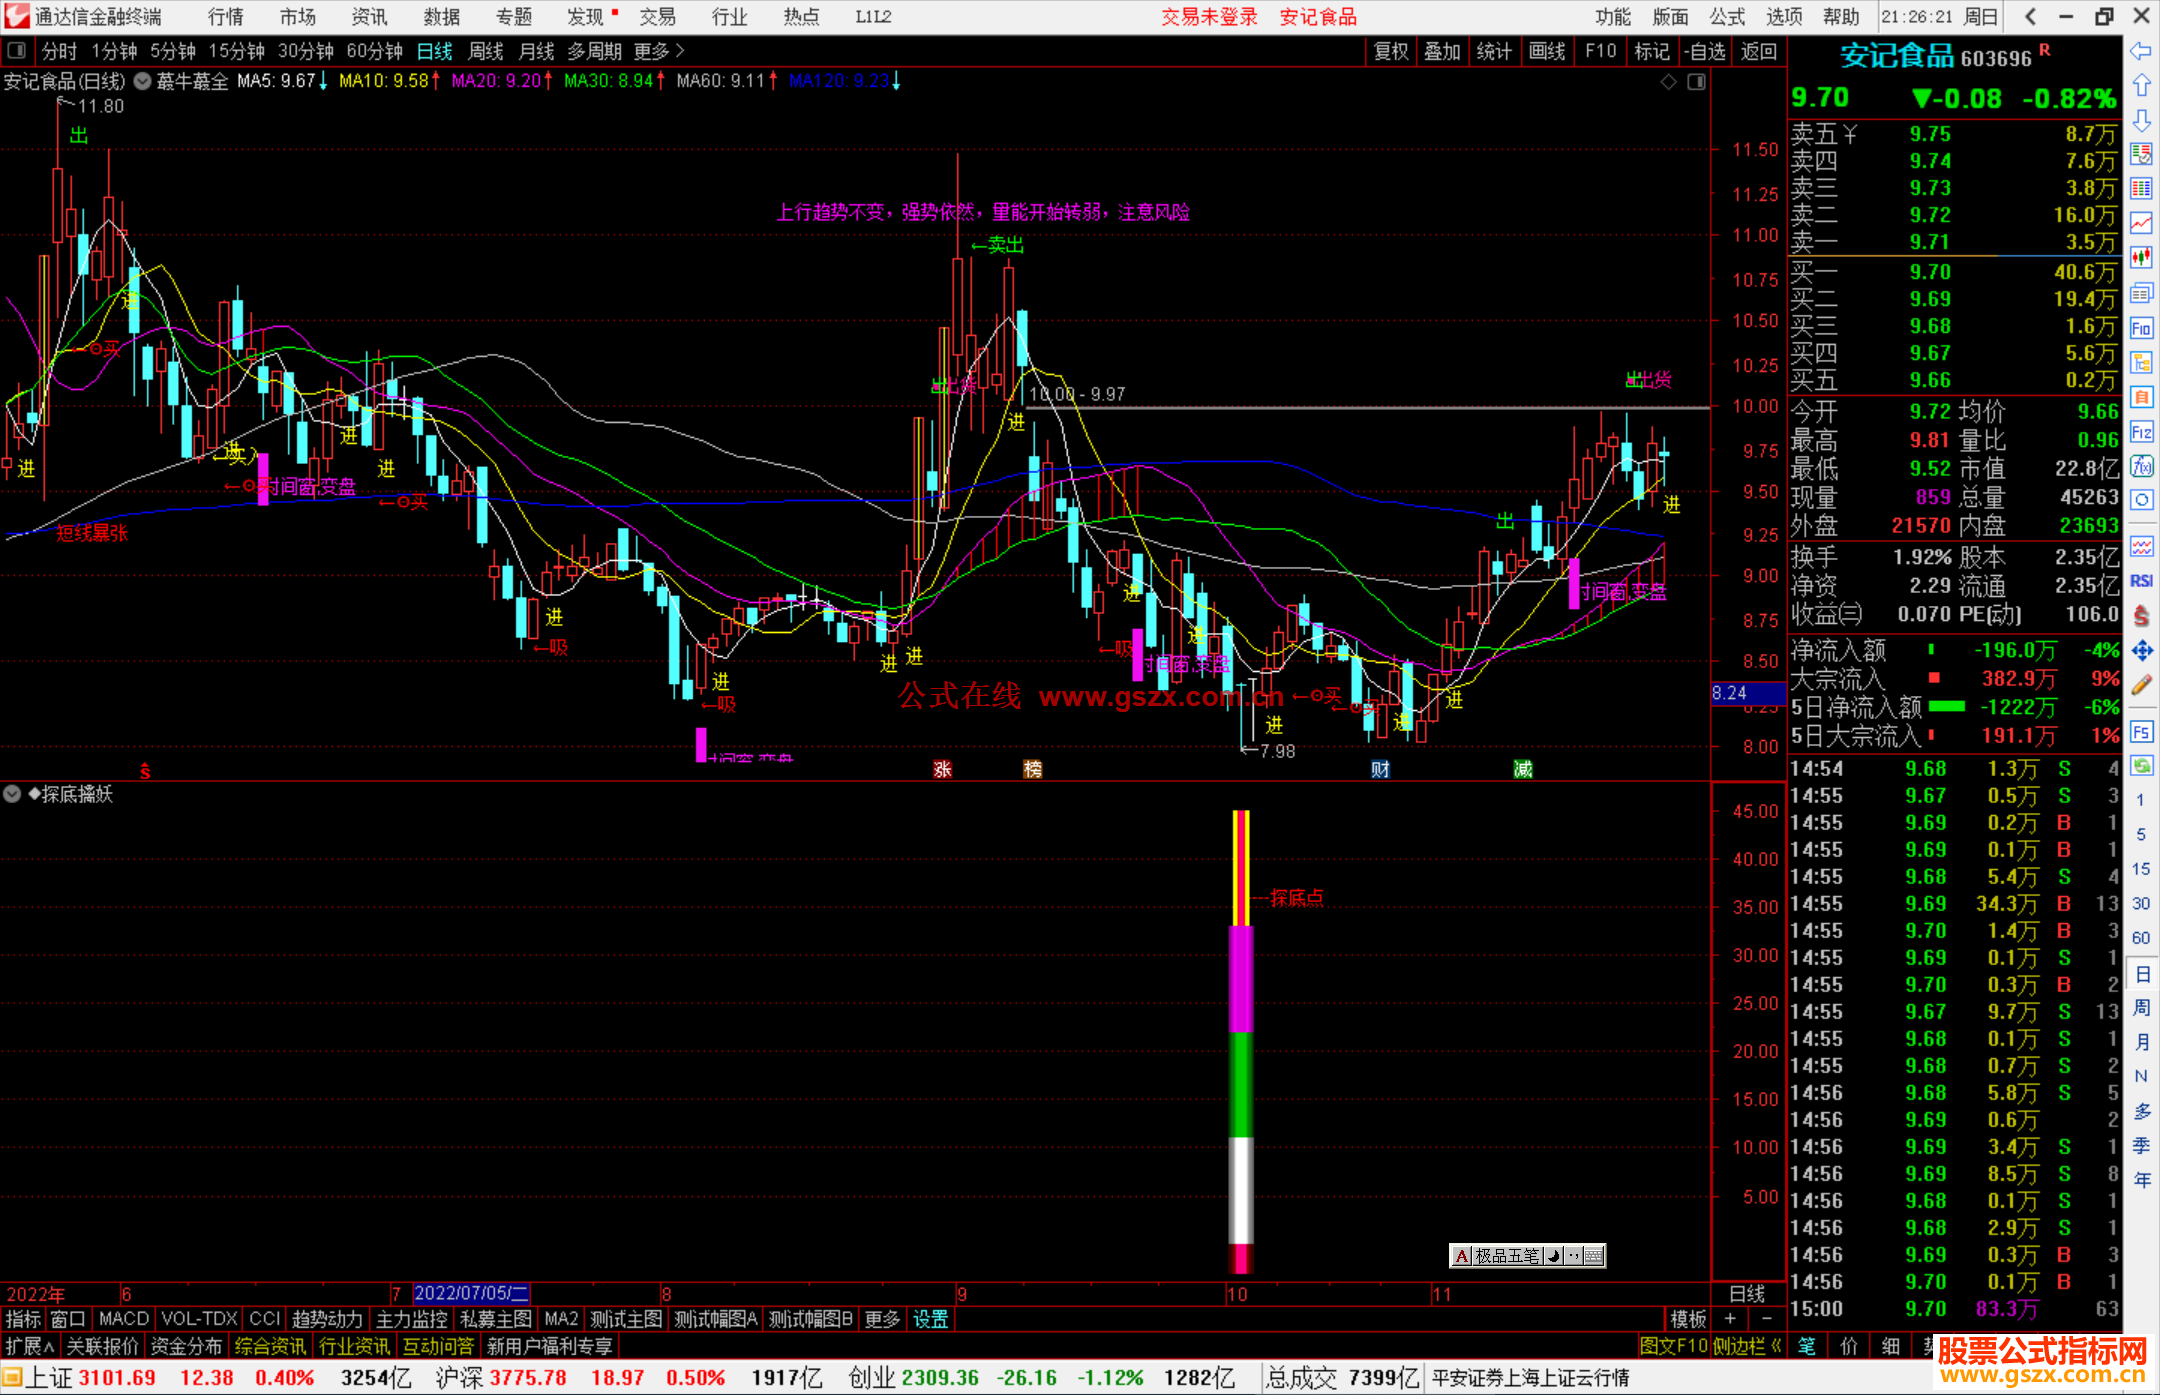Open the 行情 menu
Viewport: 2160px width, 1395px height.
[x=226, y=17]
